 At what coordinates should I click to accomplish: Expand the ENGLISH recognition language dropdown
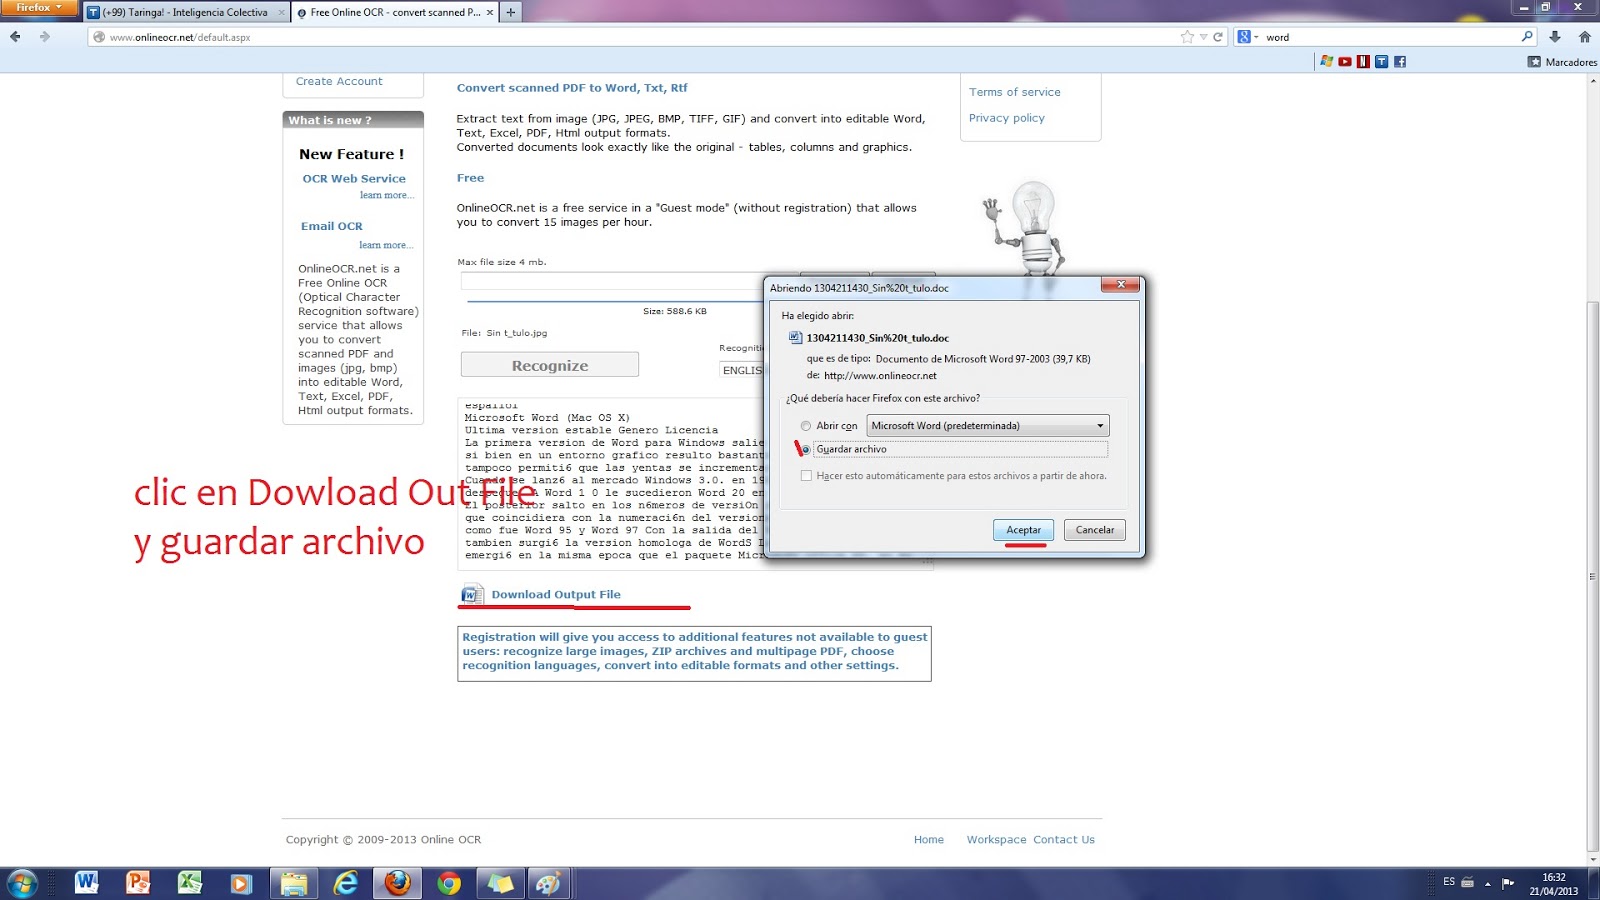click(x=741, y=370)
